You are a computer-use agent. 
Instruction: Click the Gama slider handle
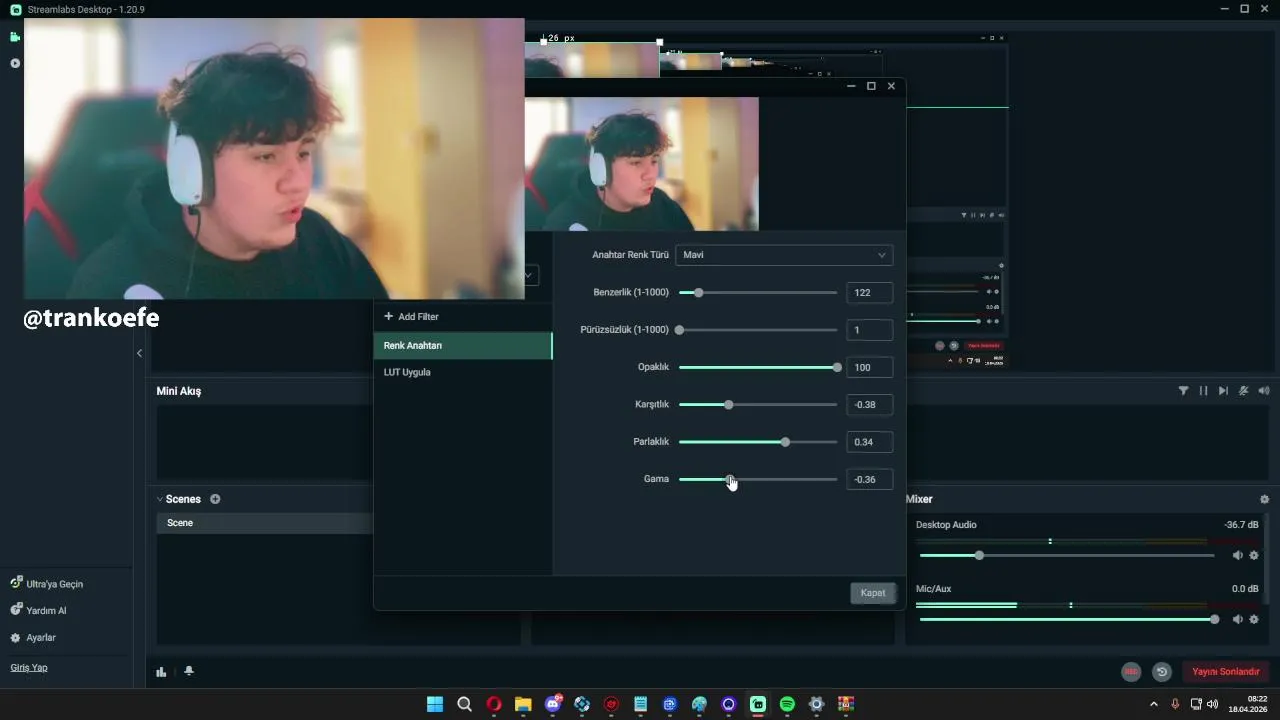coord(730,480)
